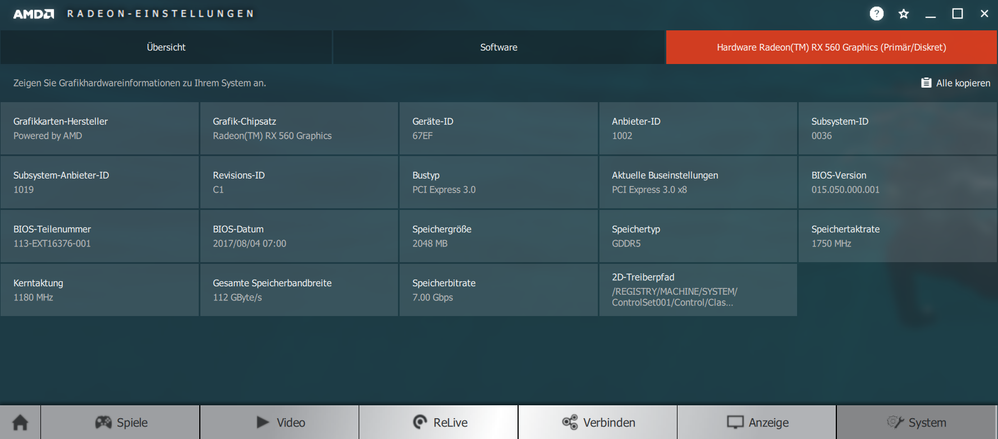Open the Verbinden section
The width and height of the screenshot is (998, 439).
click(x=598, y=422)
